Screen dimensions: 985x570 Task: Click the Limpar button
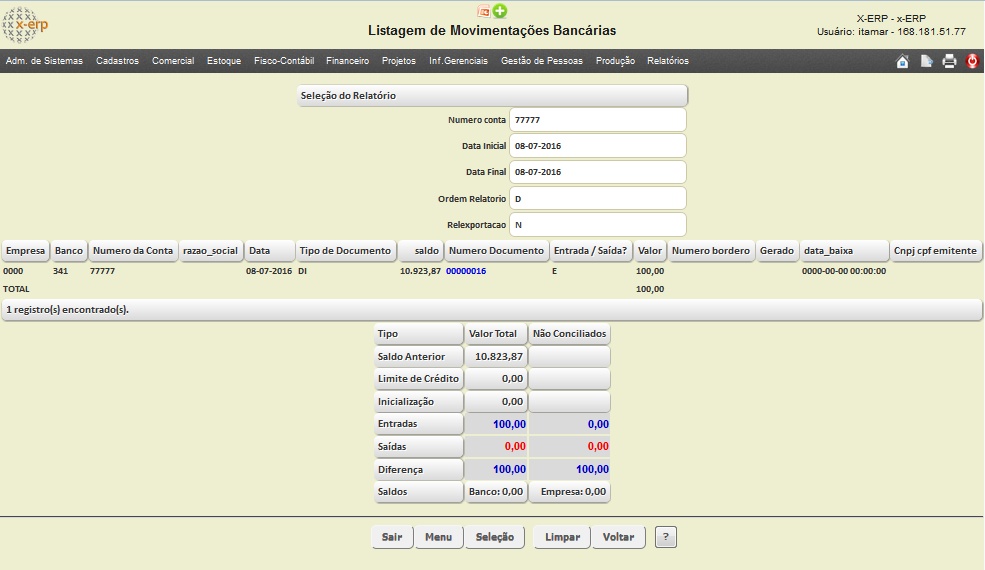[x=562, y=537]
